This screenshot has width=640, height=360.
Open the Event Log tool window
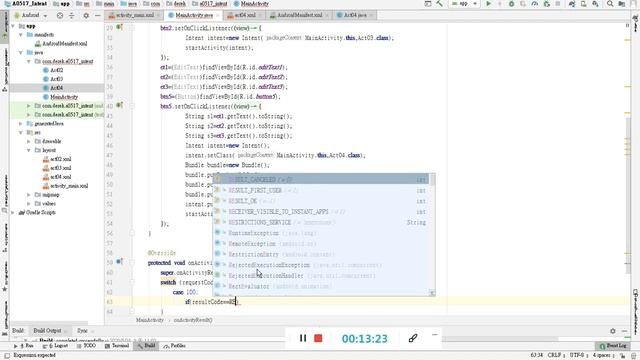613,346
